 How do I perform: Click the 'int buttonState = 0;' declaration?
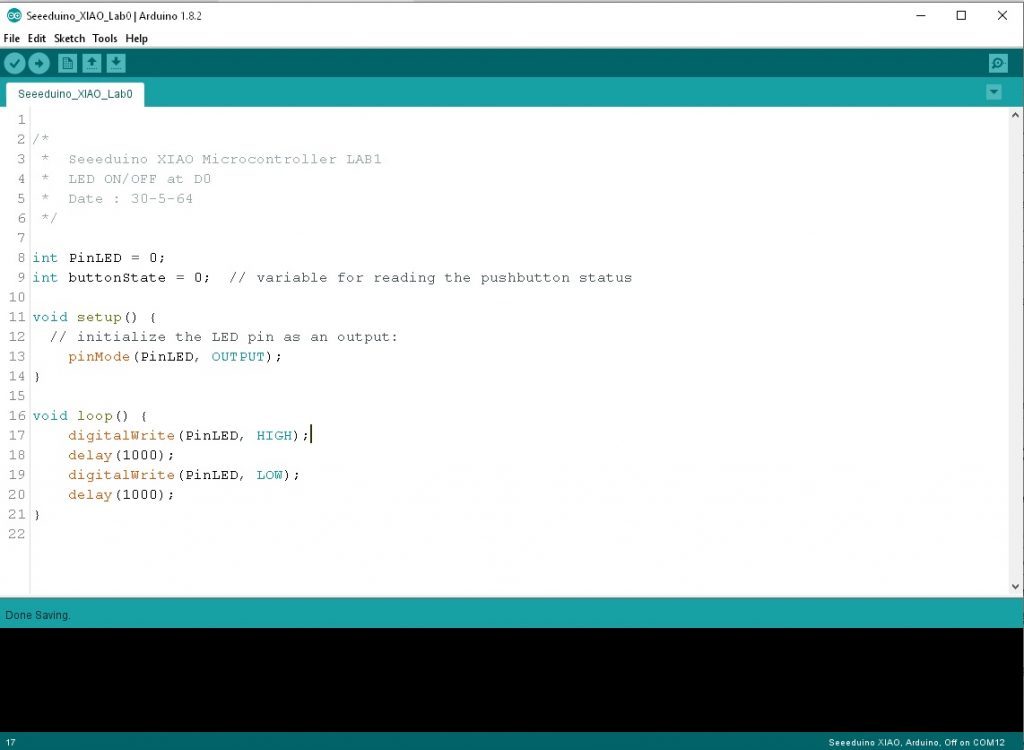click(x=121, y=278)
